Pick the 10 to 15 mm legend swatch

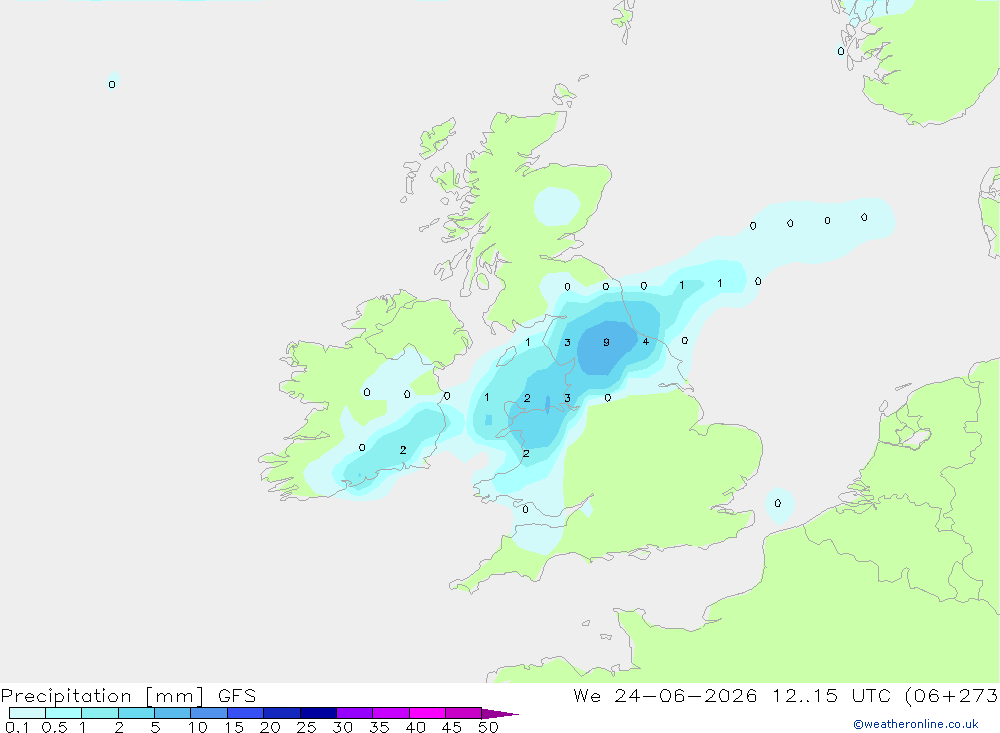point(209,713)
